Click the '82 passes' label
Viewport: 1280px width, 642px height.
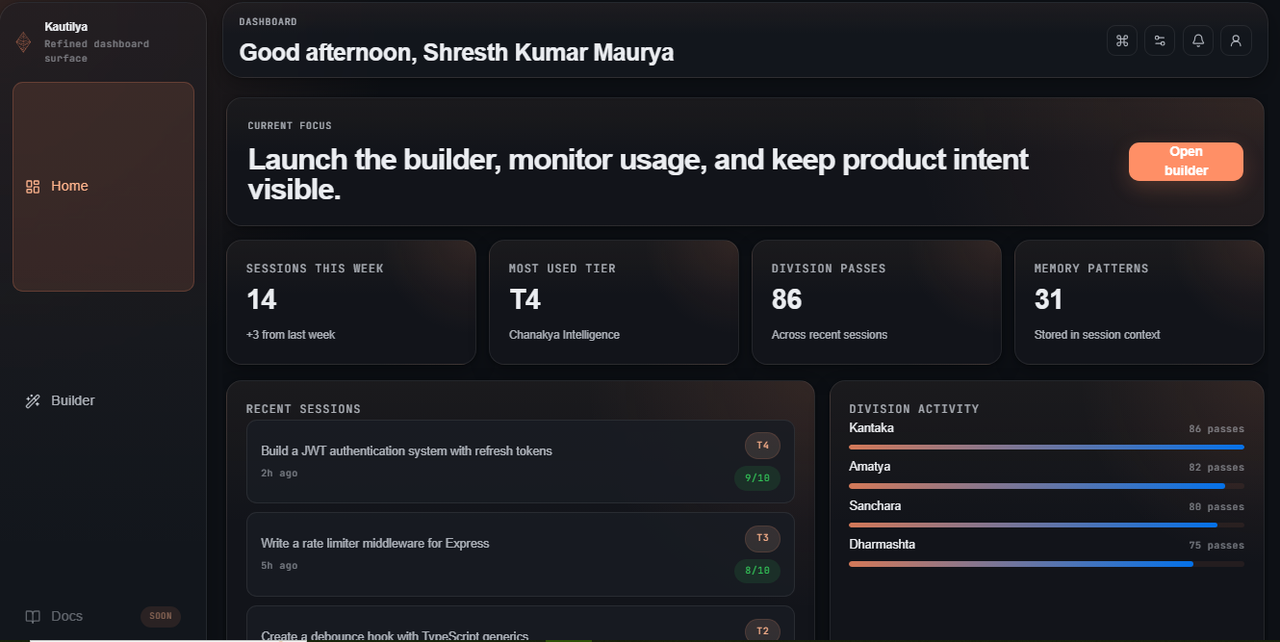pyautogui.click(x=1216, y=468)
